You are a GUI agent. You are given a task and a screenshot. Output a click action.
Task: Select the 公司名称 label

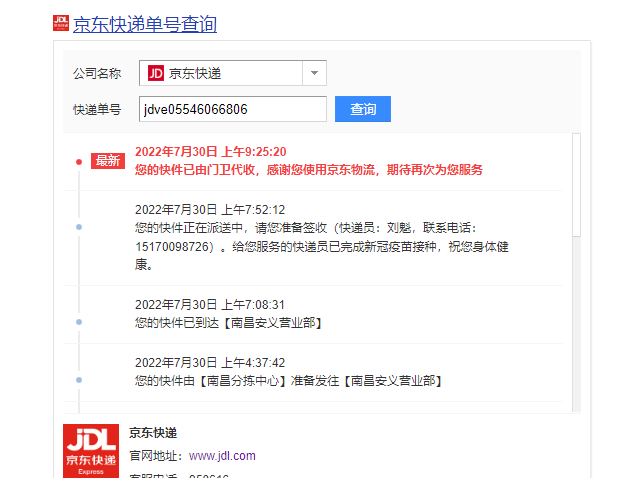97,74
